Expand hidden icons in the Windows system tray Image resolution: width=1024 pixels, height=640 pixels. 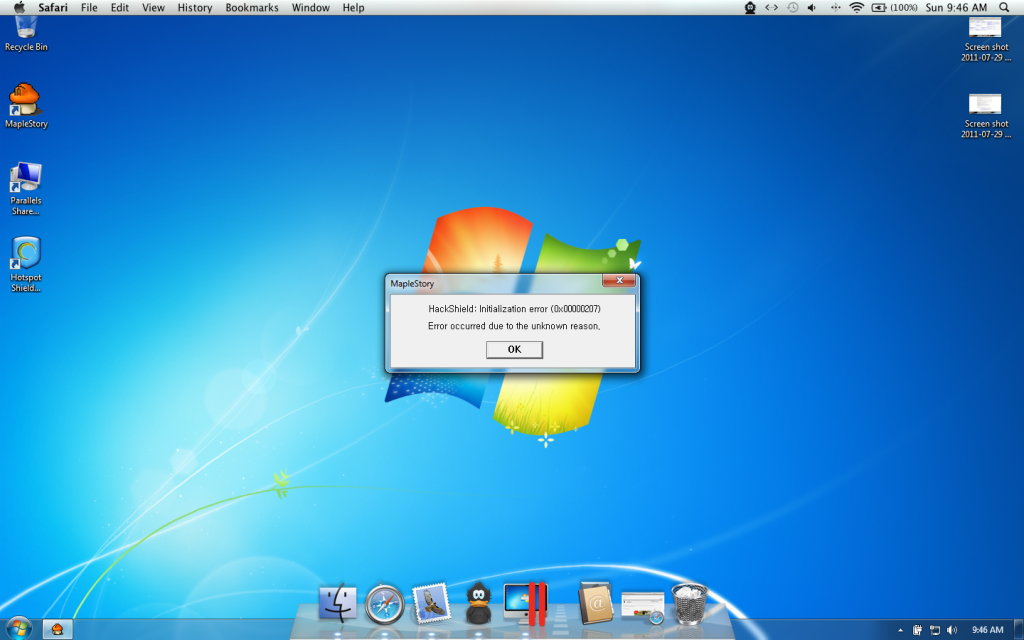[901, 630]
